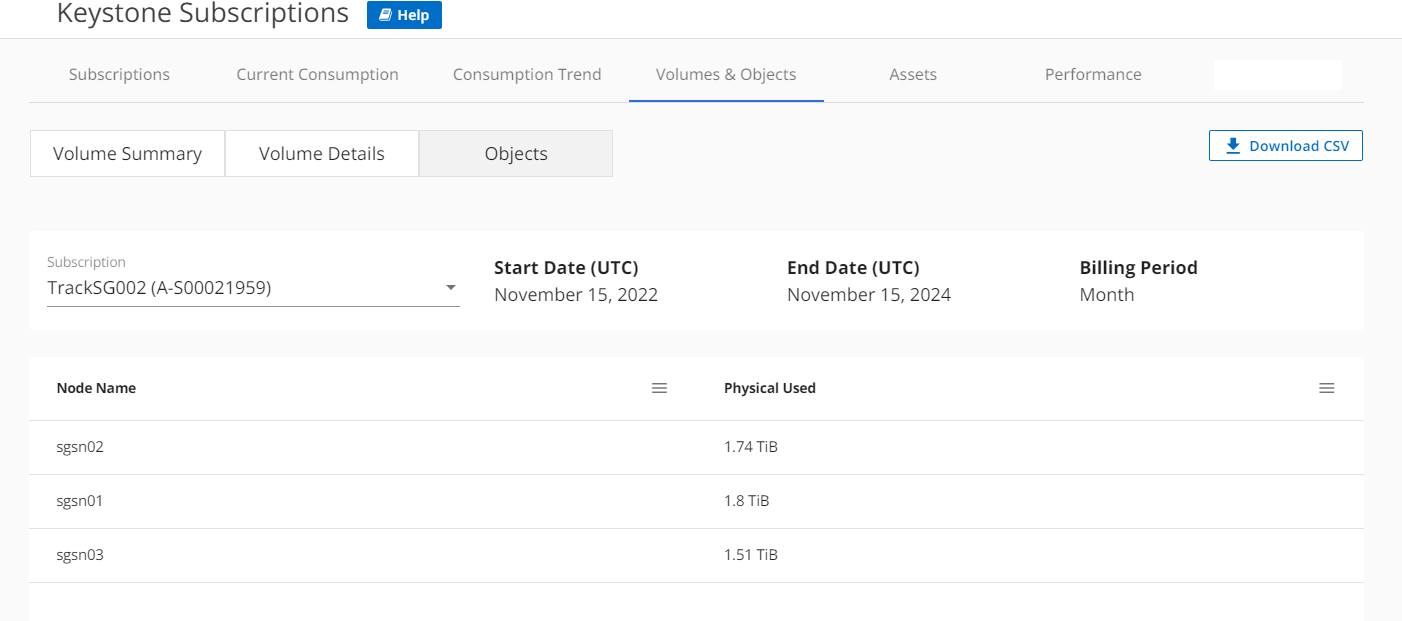Screen dimensions: 1402x621
Task: Open the Current Consumption tab
Action: (x=317, y=74)
